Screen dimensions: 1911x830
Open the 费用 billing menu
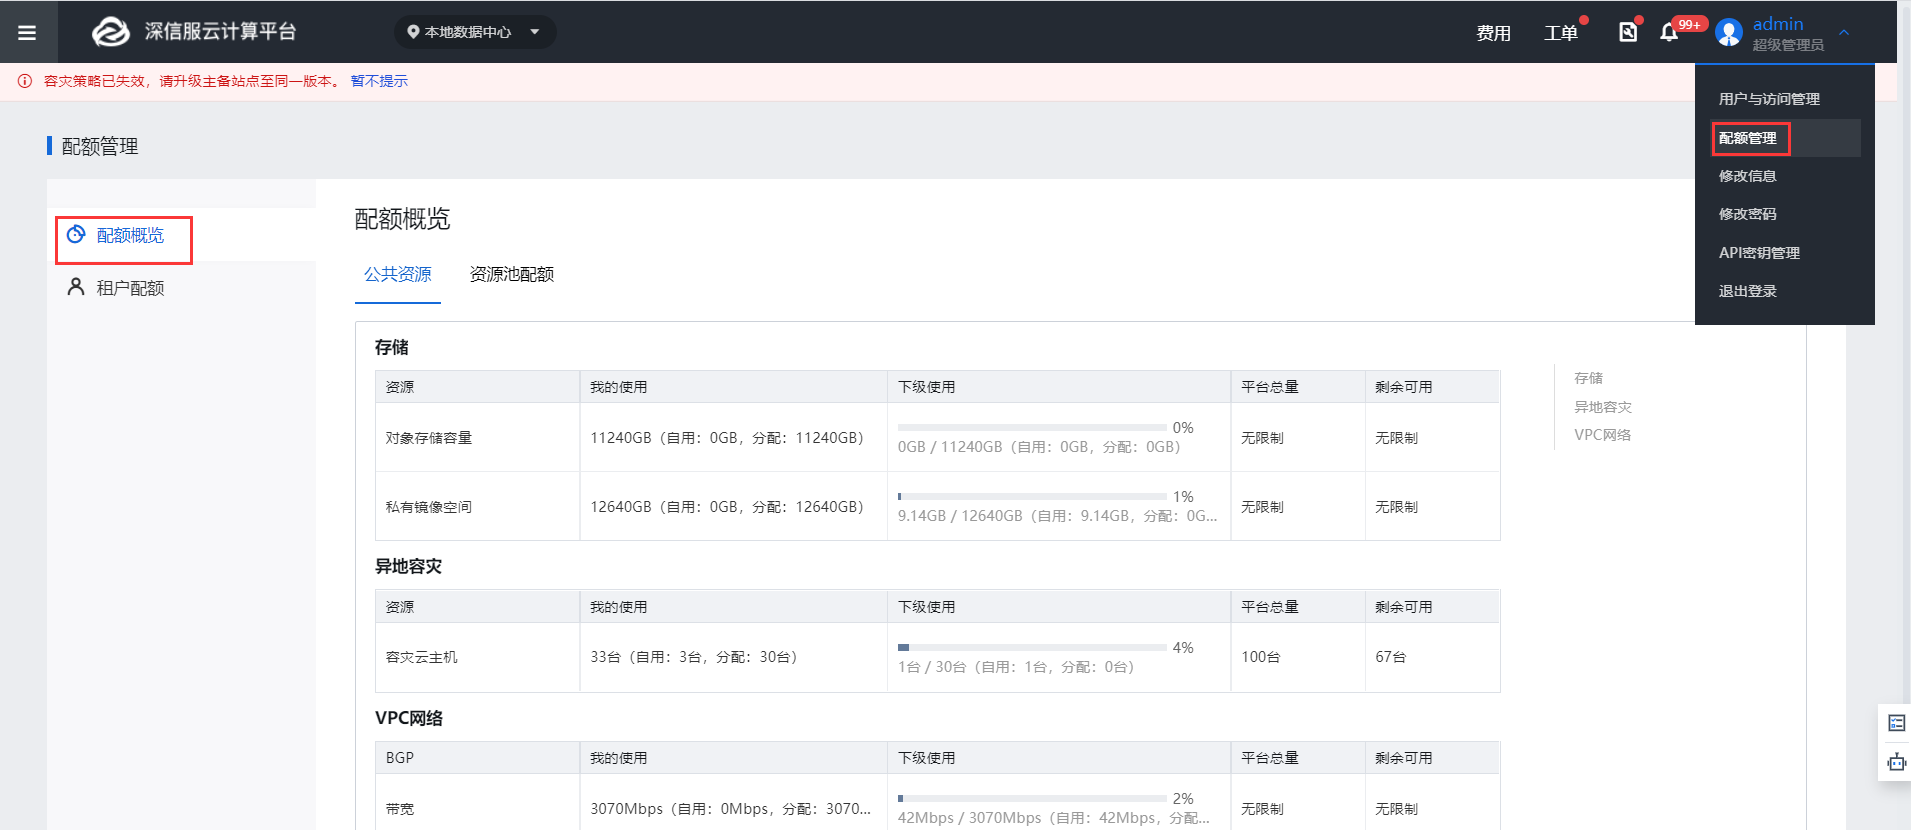pyautogui.click(x=1493, y=33)
